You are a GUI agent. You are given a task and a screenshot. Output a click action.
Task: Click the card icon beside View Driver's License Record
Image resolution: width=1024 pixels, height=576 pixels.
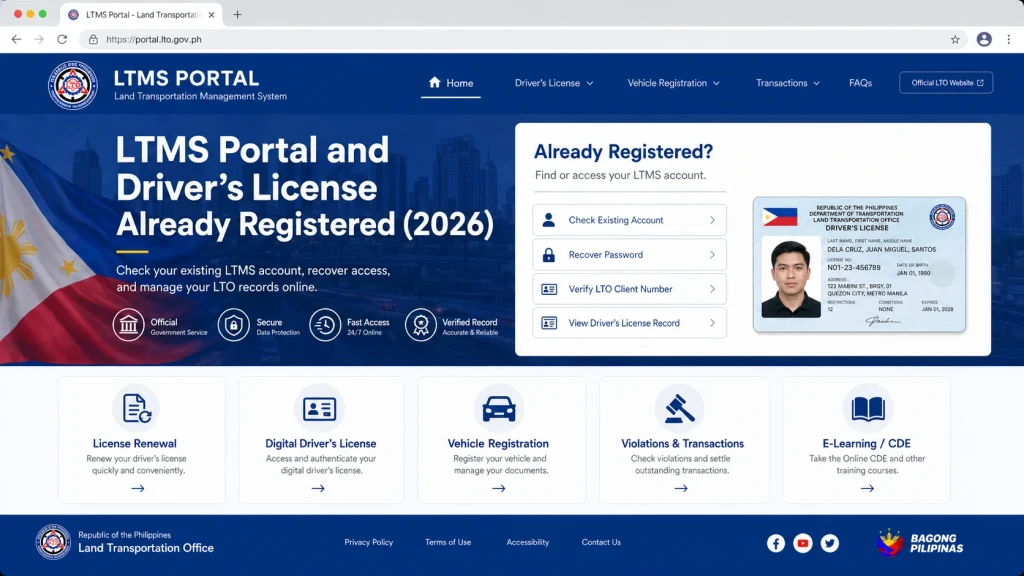[549, 323]
